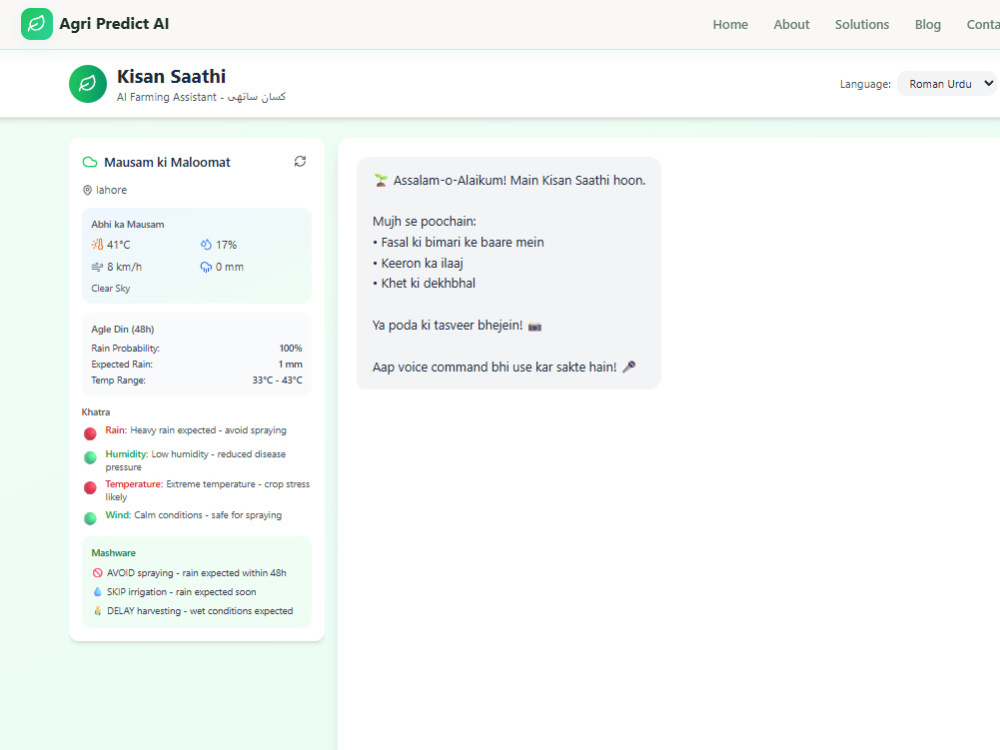Screen dimensions: 1000x750
Task: Click the location pin icon next to lahore
Action: point(87,190)
